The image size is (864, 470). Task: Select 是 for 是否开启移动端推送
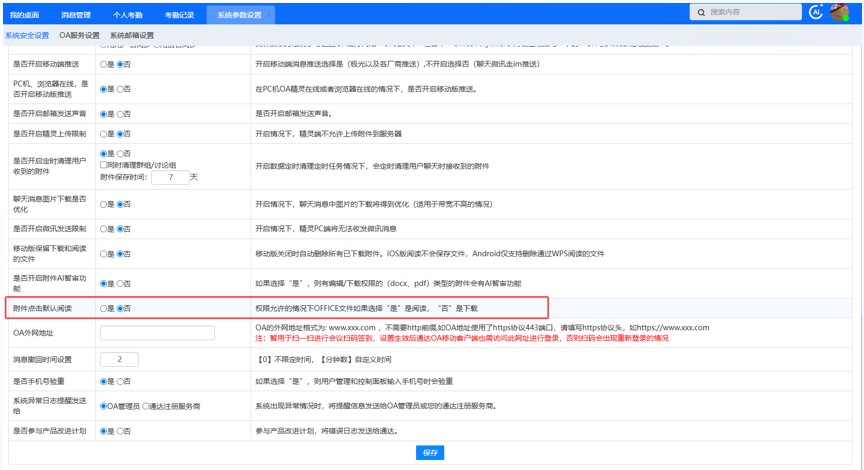click(x=103, y=63)
